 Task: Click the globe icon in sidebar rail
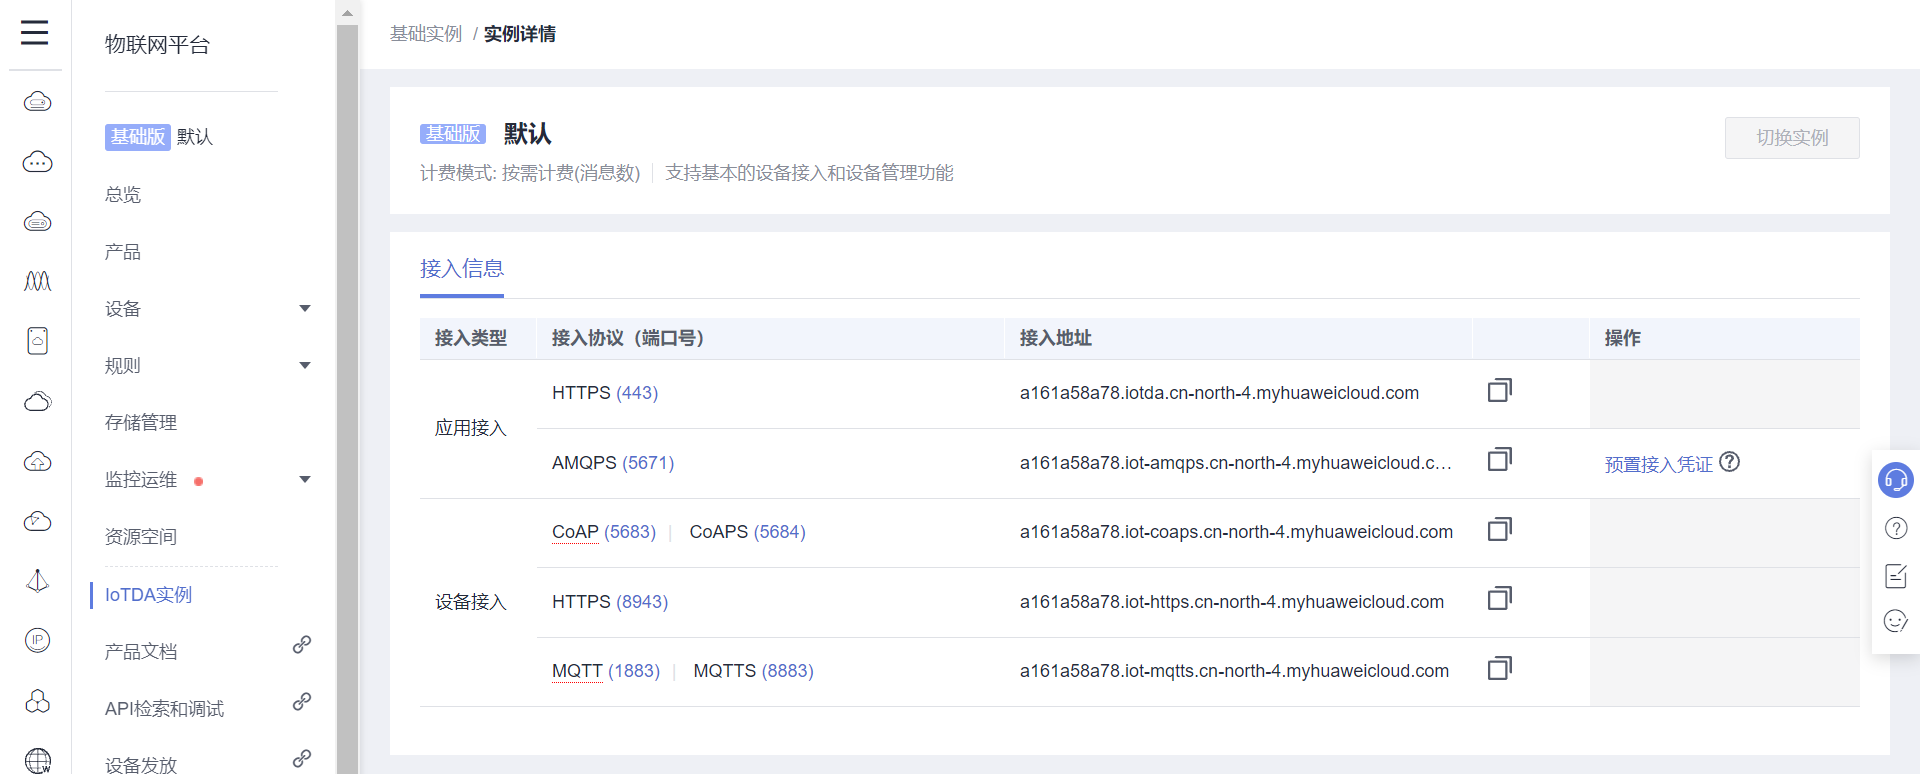click(x=37, y=761)
